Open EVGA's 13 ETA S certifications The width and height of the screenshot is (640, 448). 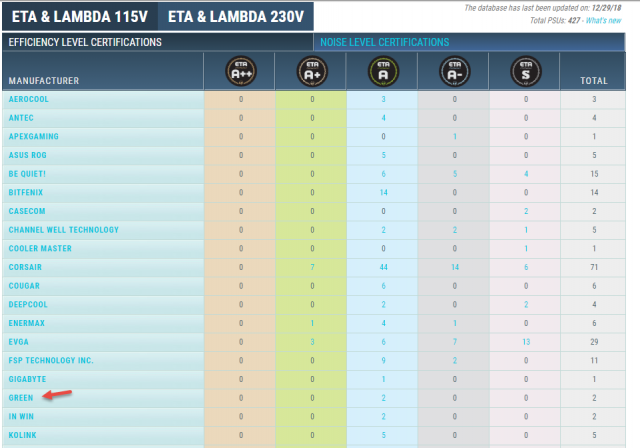pyautogui.click(x=525, y=341)
